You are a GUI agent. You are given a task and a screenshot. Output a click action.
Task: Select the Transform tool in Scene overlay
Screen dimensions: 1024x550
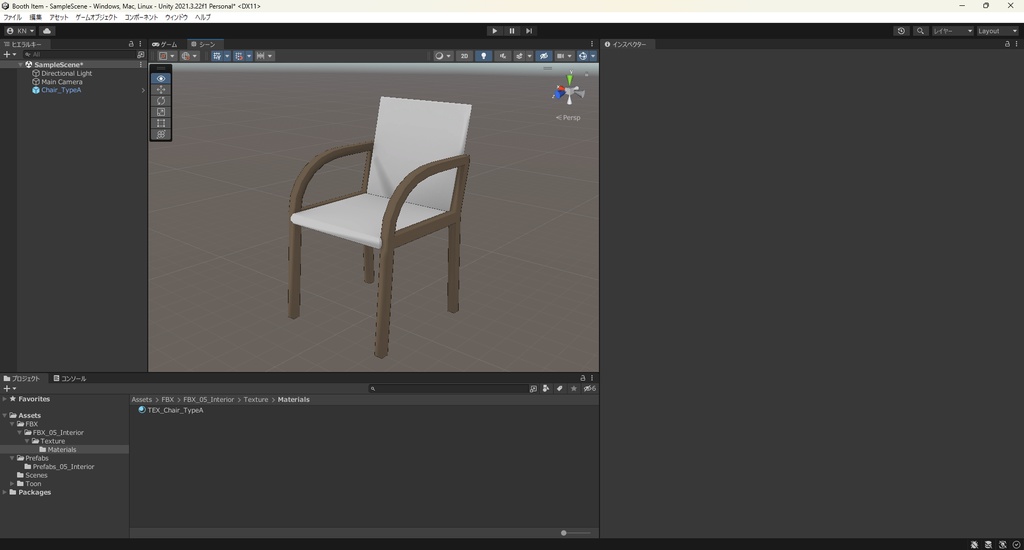pos(161,134)
